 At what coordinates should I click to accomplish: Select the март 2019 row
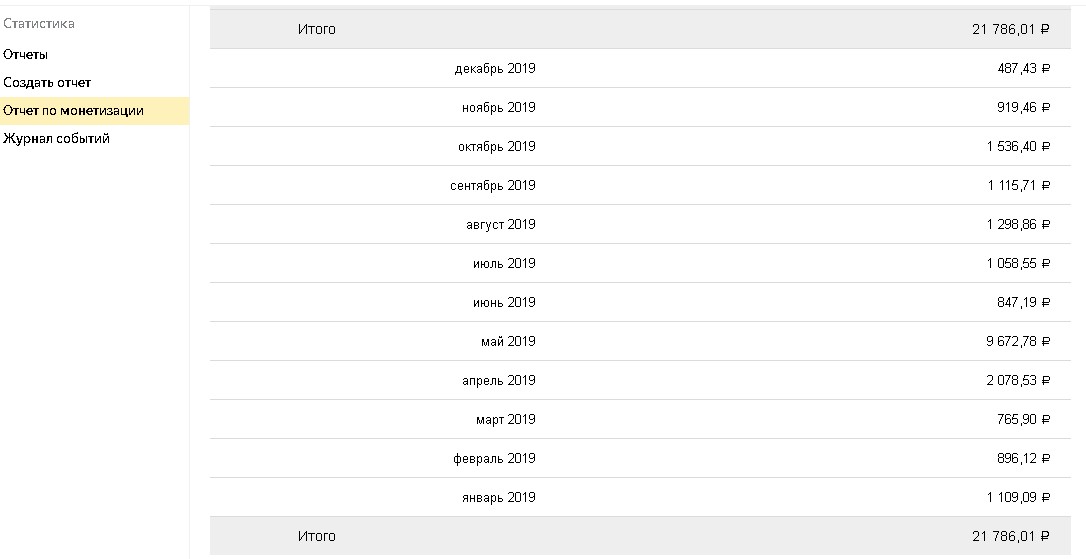pos(639,419)
